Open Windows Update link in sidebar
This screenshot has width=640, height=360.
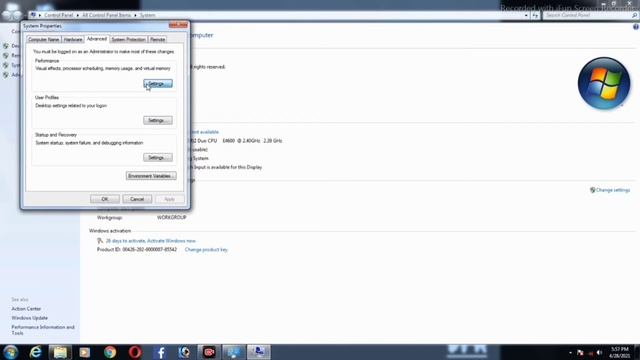pos(29,318)
